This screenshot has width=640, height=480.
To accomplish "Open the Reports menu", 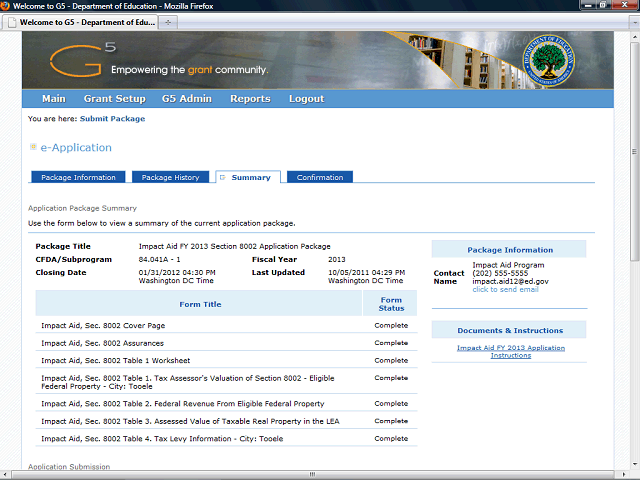I will 250,99.
